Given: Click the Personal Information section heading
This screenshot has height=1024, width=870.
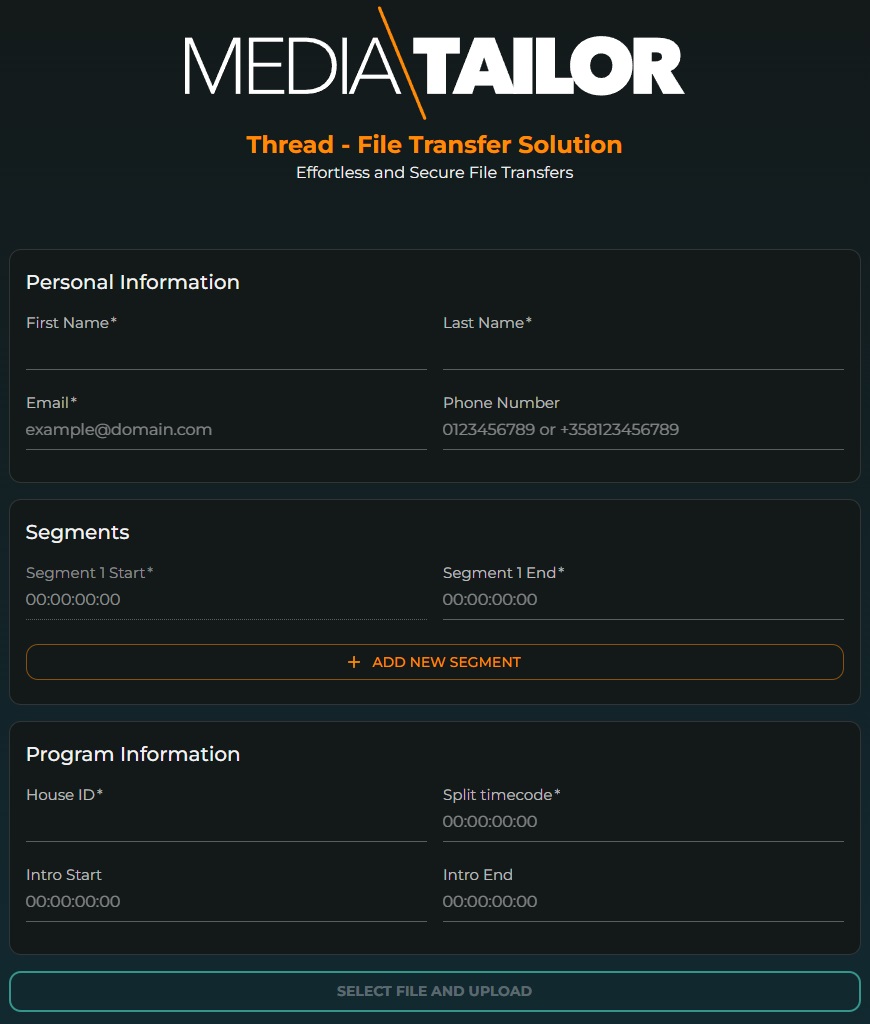Looking at the screenshot, I should point(133,282).
